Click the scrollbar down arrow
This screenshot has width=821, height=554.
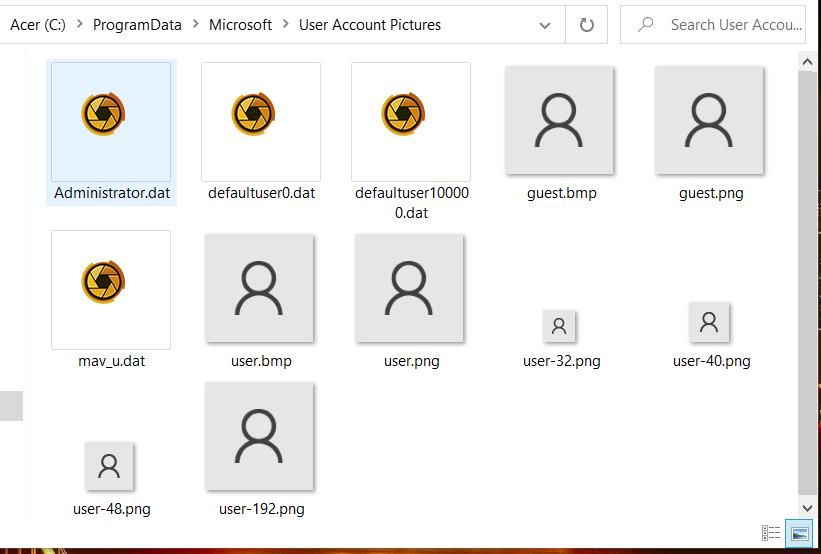(807, 507)
